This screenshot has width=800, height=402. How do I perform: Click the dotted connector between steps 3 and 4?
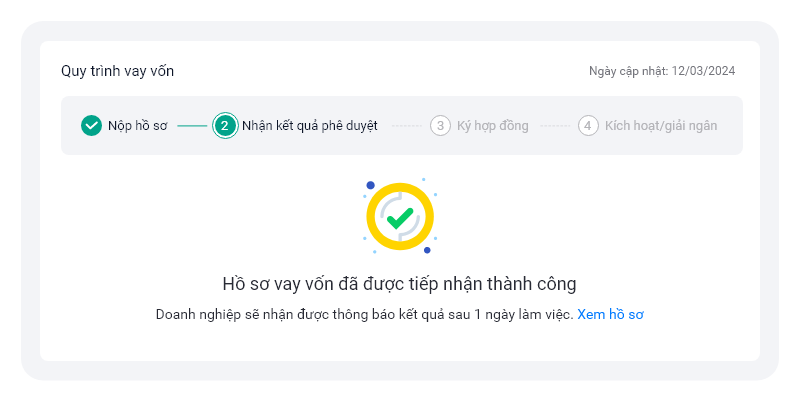click(x=555, y=126)
